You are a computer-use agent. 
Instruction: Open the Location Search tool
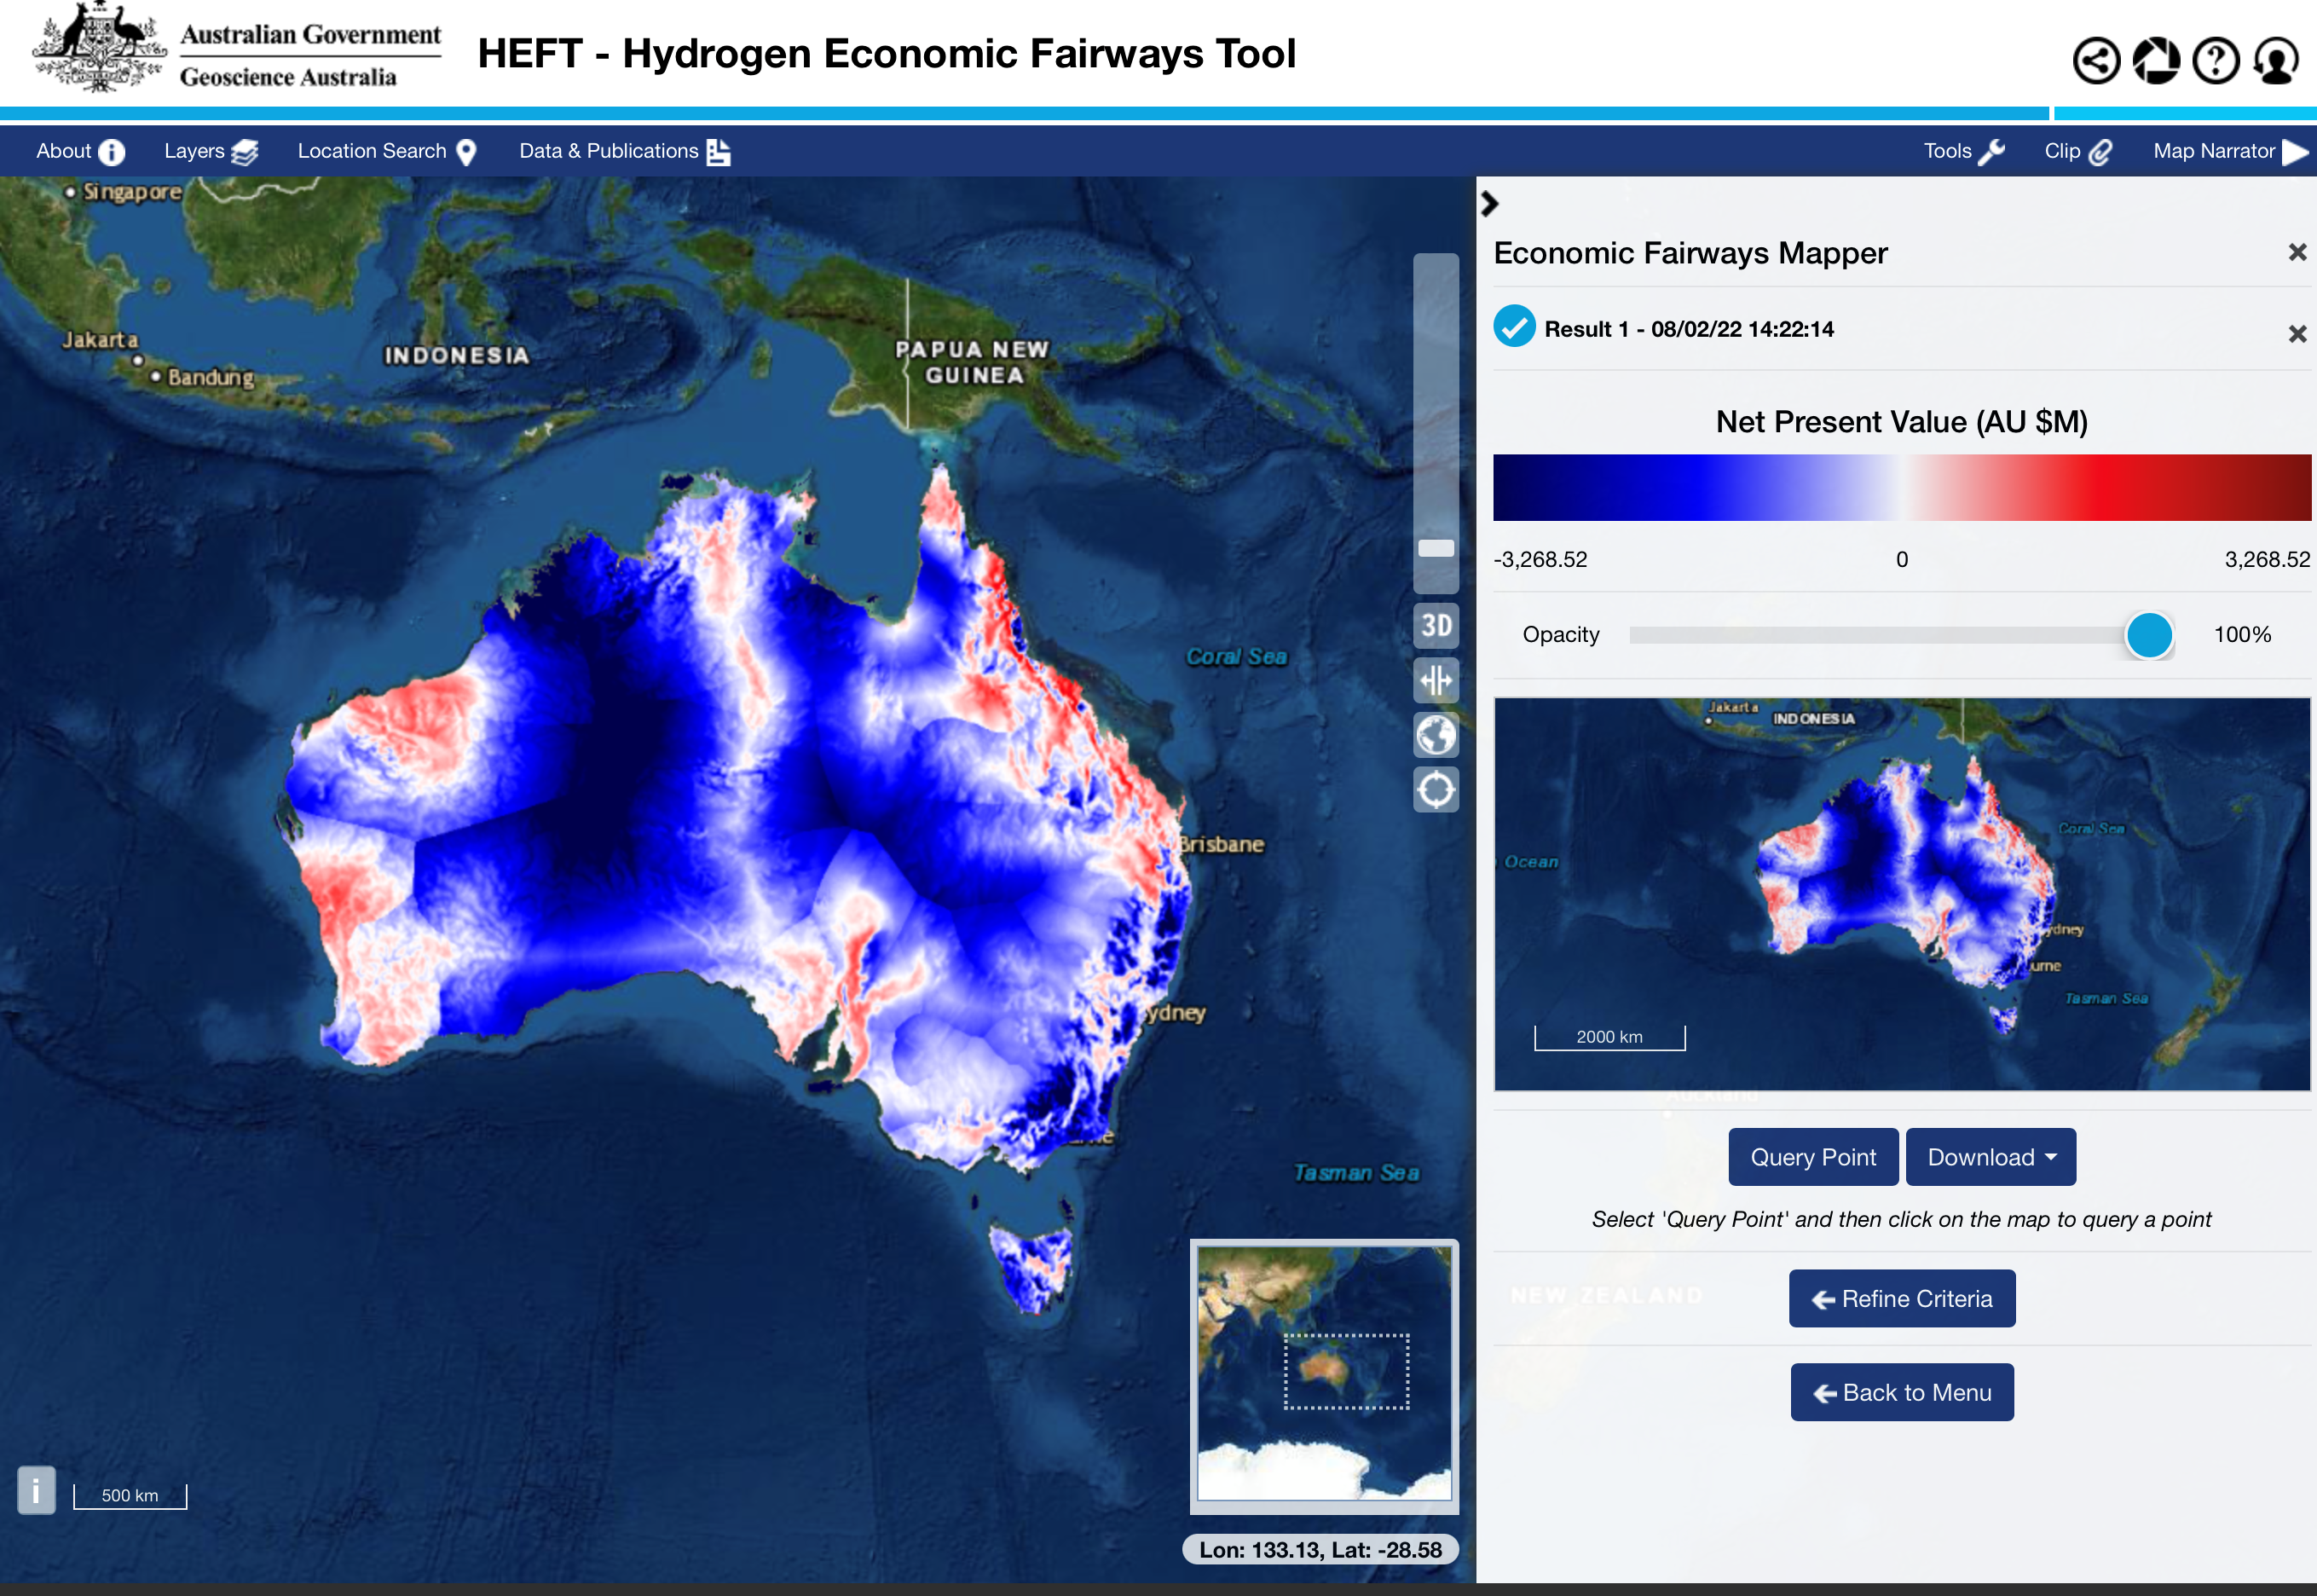pos(385,152)
